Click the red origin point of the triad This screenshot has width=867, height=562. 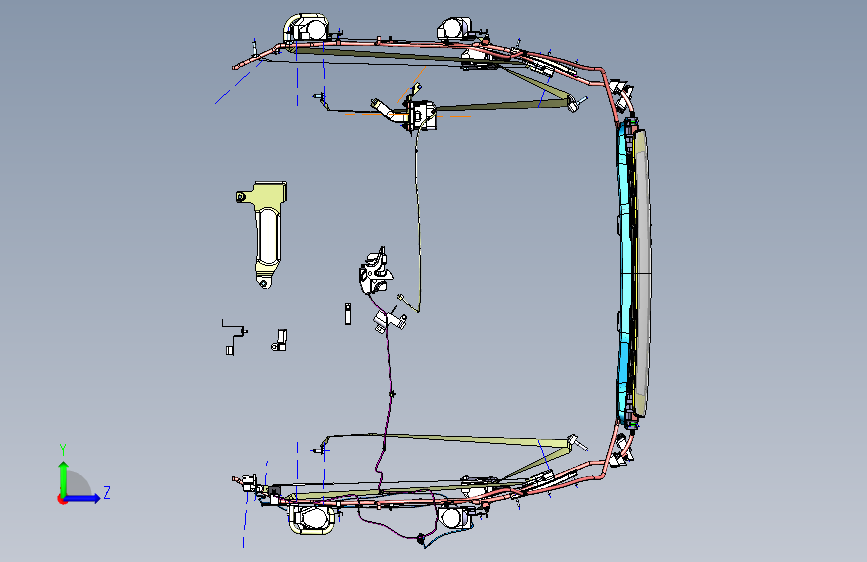tap(62, 499)
